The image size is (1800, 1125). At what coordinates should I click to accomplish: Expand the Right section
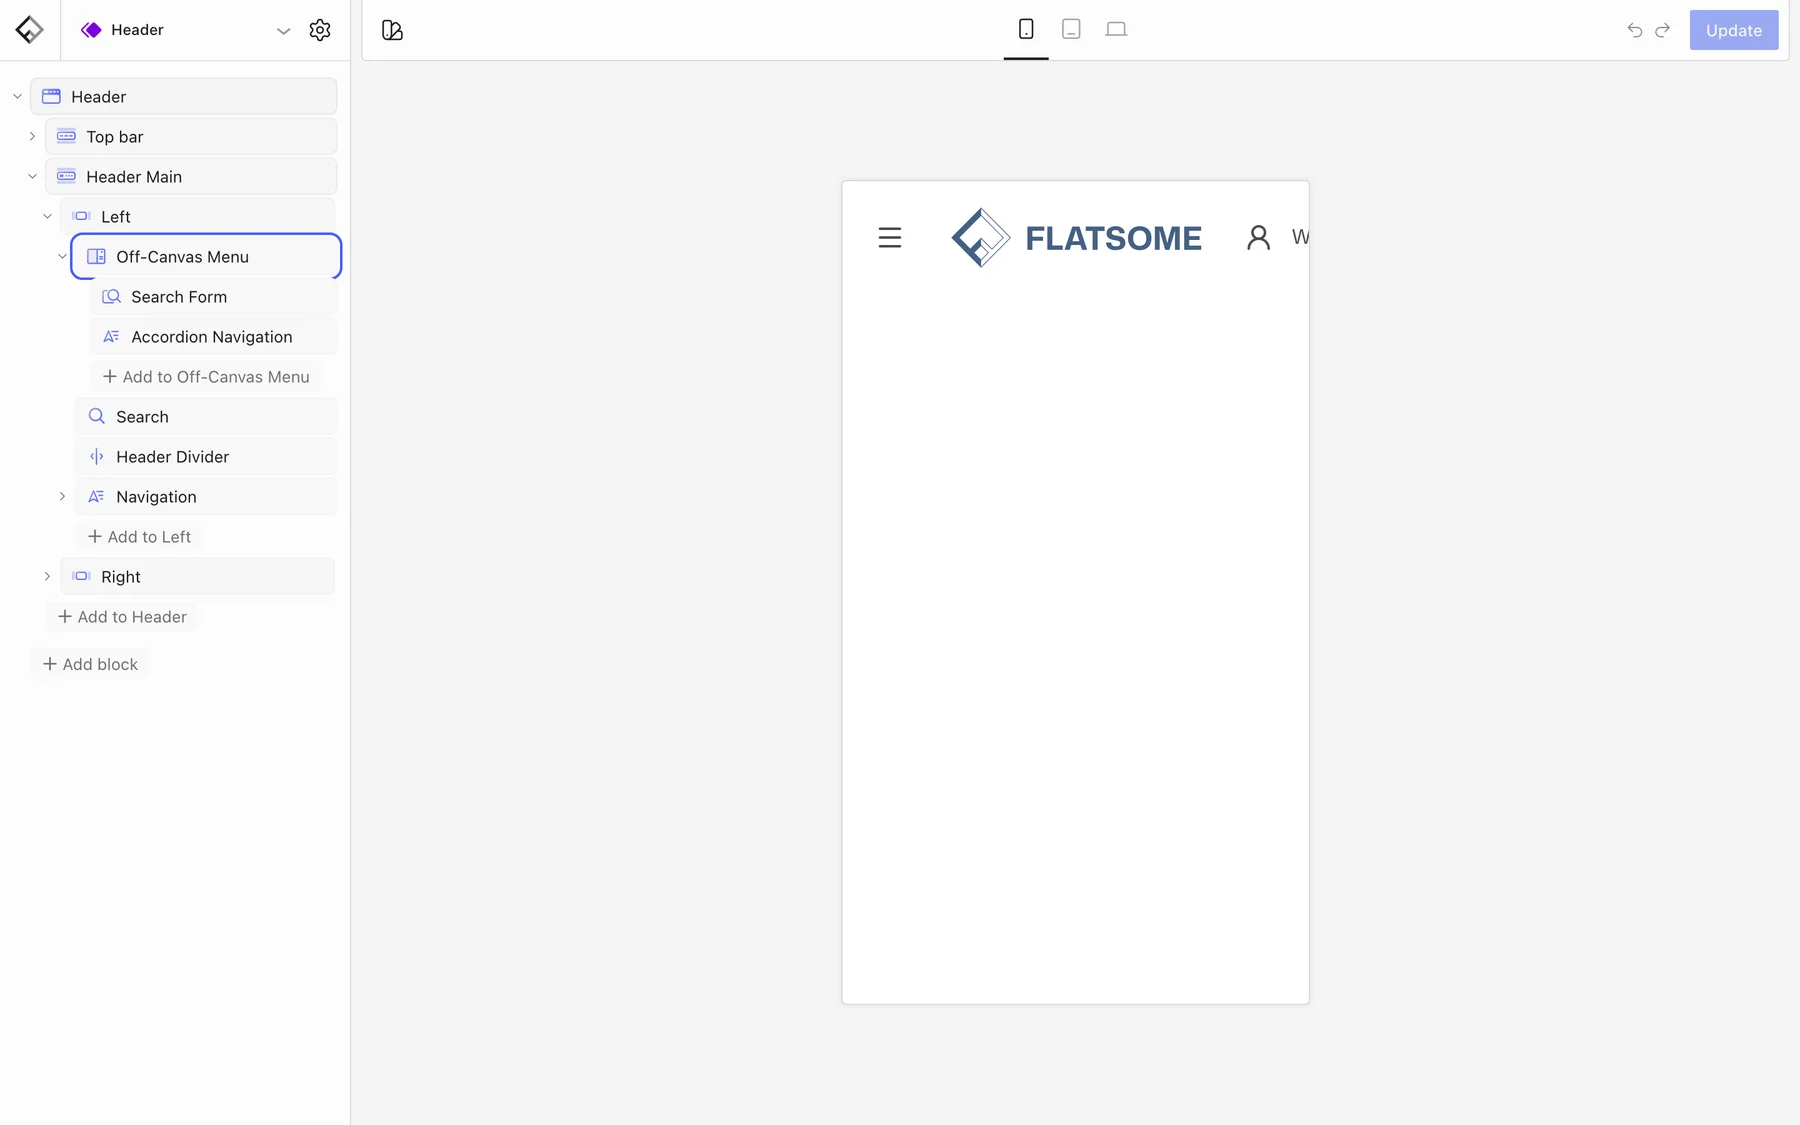[x=47, y=577]
